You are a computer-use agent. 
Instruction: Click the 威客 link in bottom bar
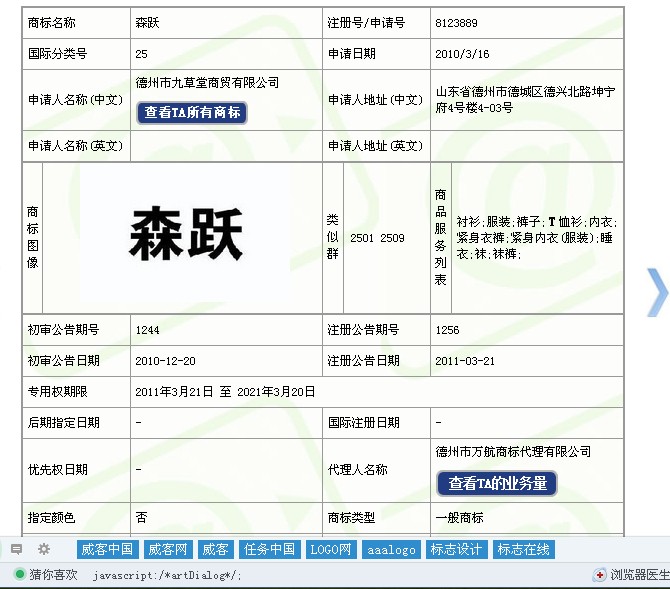click(x=214, y=549)
